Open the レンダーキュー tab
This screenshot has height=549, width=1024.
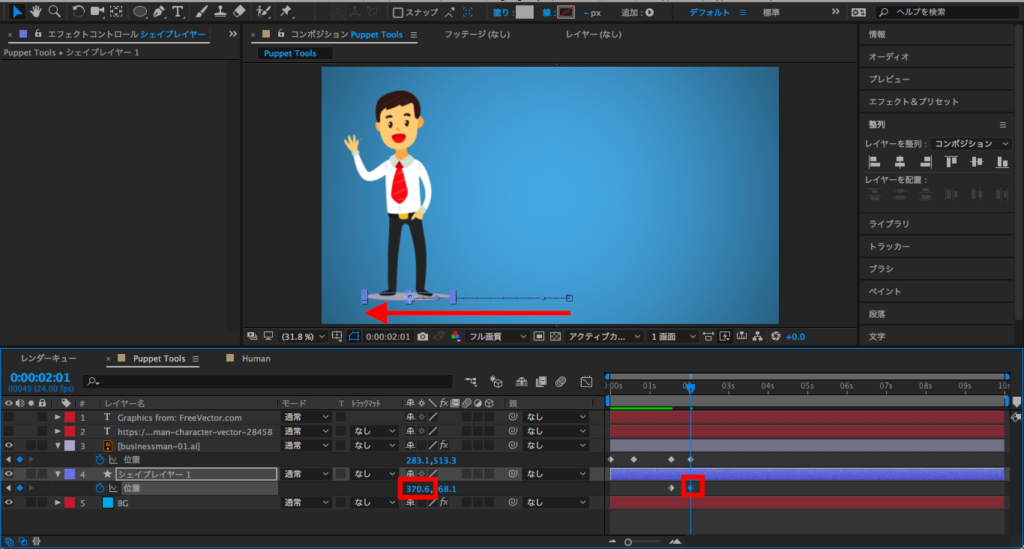50,358
